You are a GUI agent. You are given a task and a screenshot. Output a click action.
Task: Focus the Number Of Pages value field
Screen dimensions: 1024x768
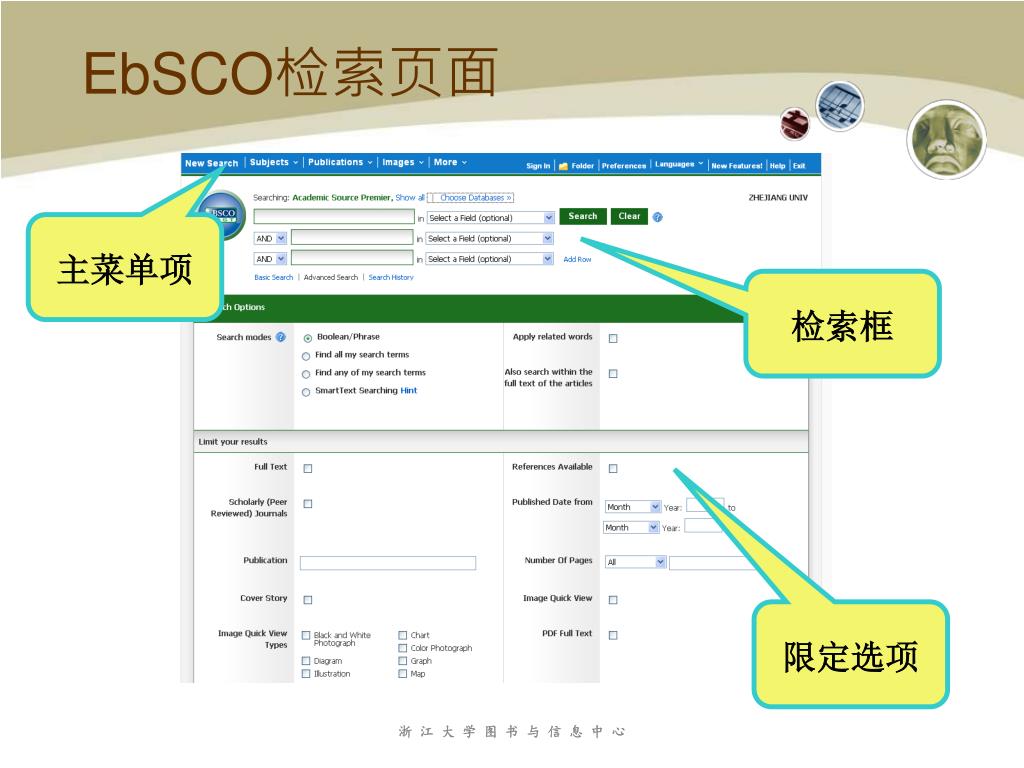pos(712,562)
